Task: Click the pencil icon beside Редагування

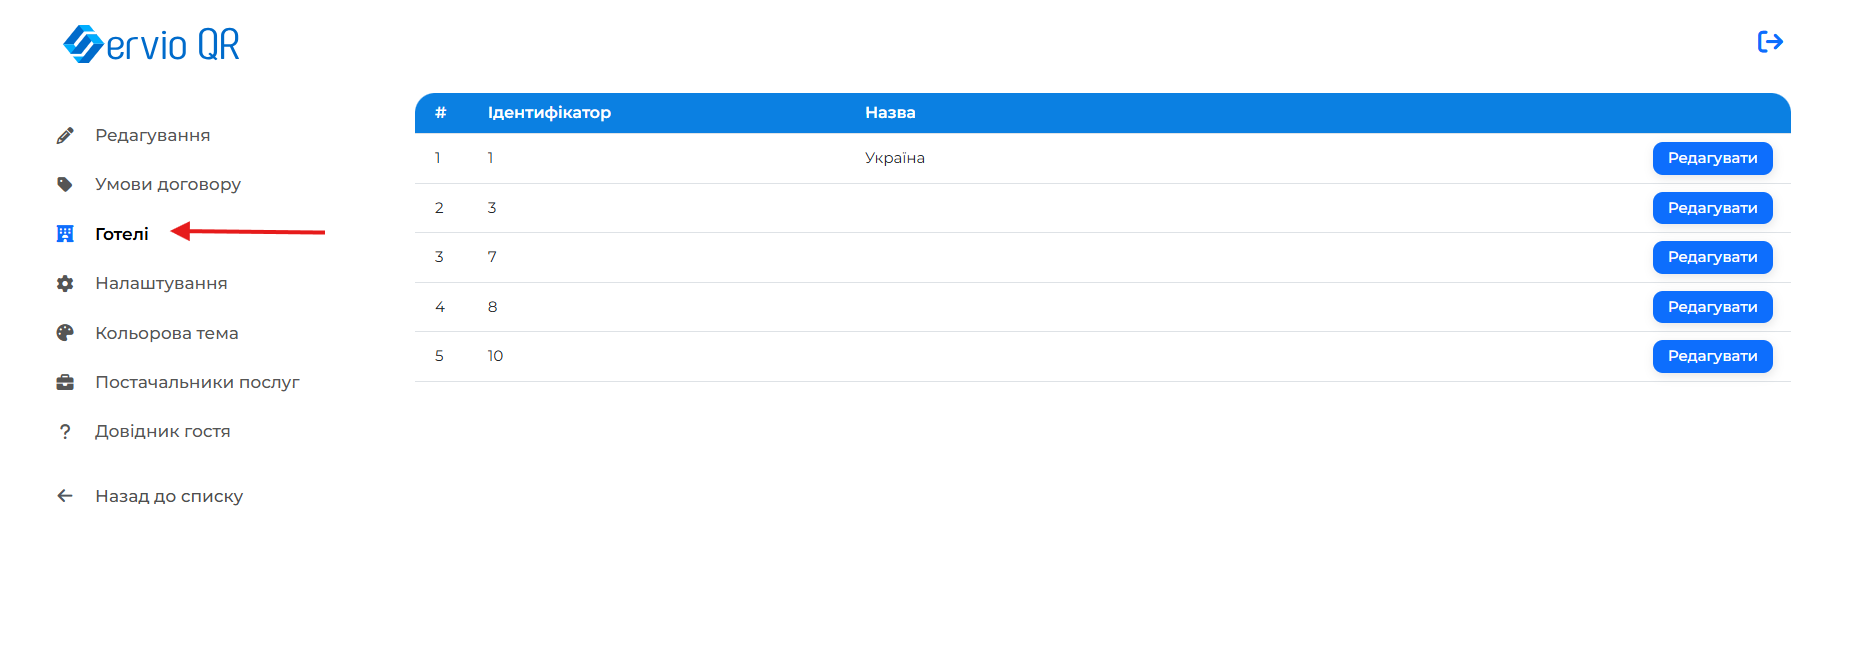Action: click(65, 135)
